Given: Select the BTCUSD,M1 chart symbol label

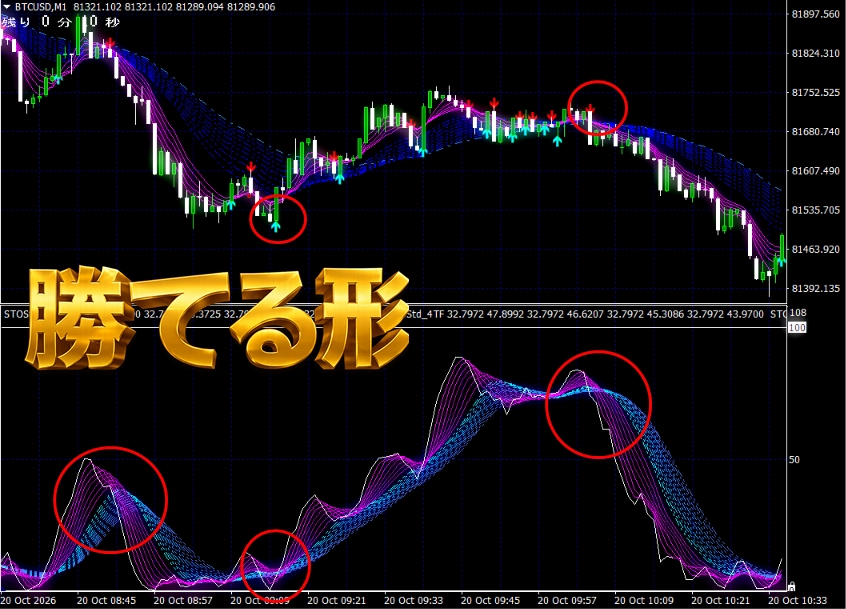Looking at the screenshot, I should tap(40, 7).
